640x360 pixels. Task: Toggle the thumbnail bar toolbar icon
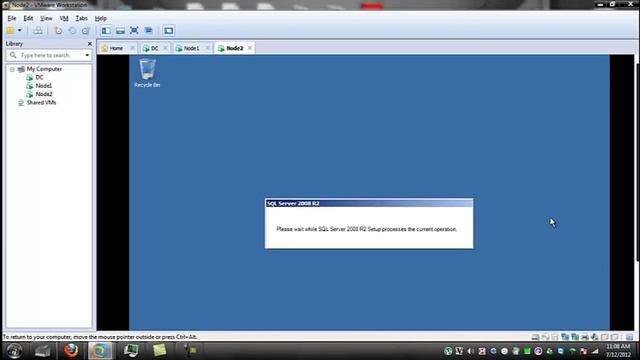120,31
